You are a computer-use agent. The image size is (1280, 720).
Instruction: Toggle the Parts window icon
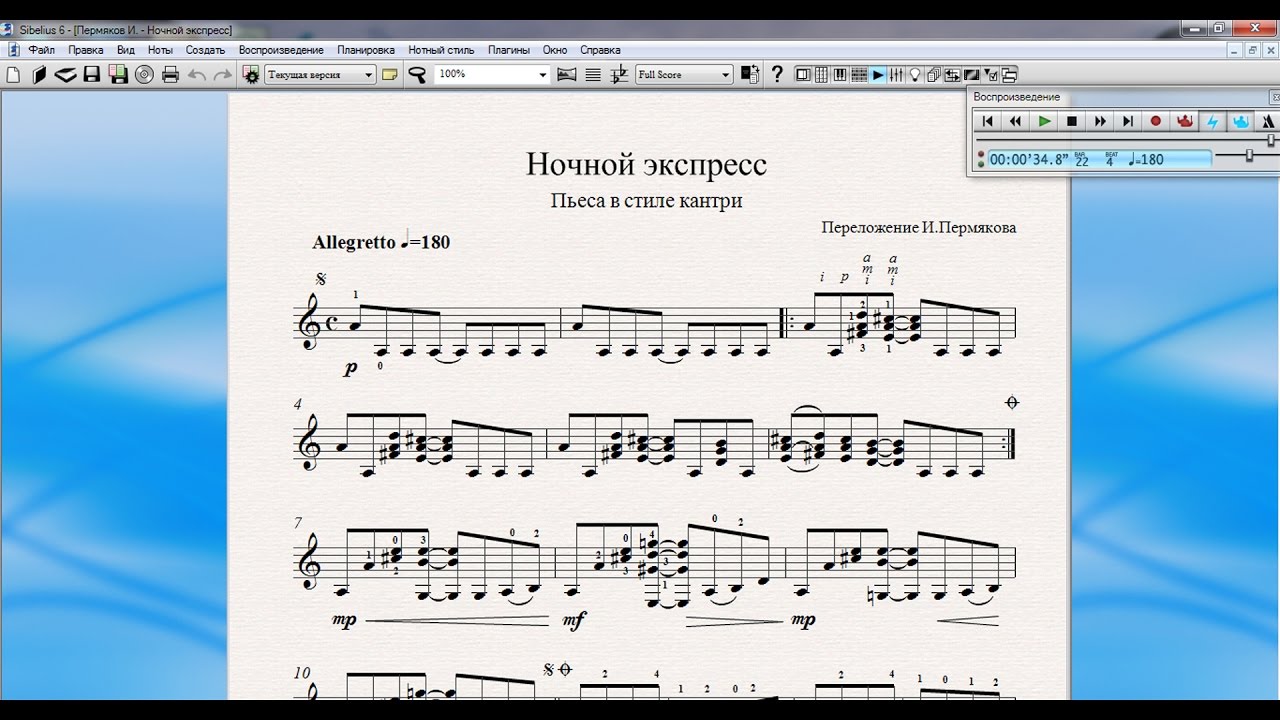click(933, 74)
